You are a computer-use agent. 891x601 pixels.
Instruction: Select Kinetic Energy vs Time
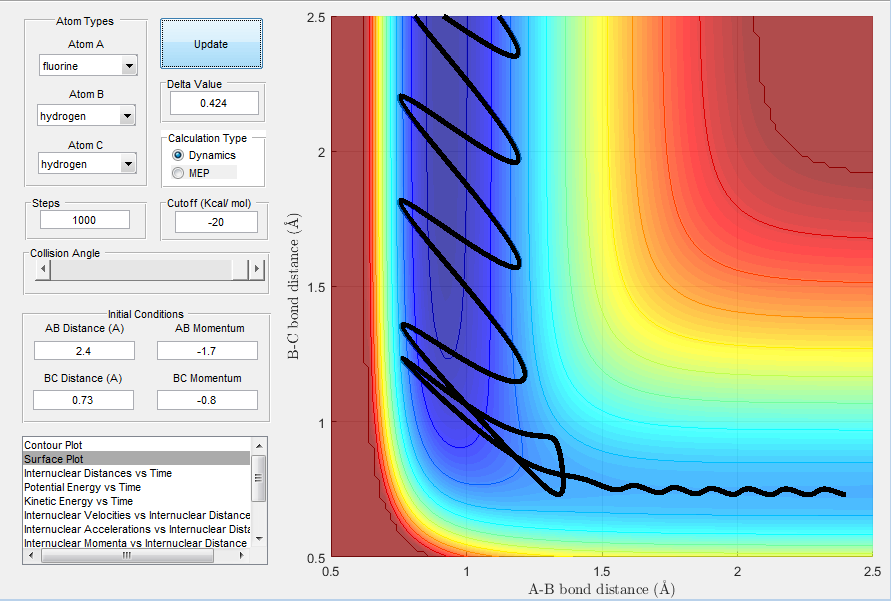136,501
